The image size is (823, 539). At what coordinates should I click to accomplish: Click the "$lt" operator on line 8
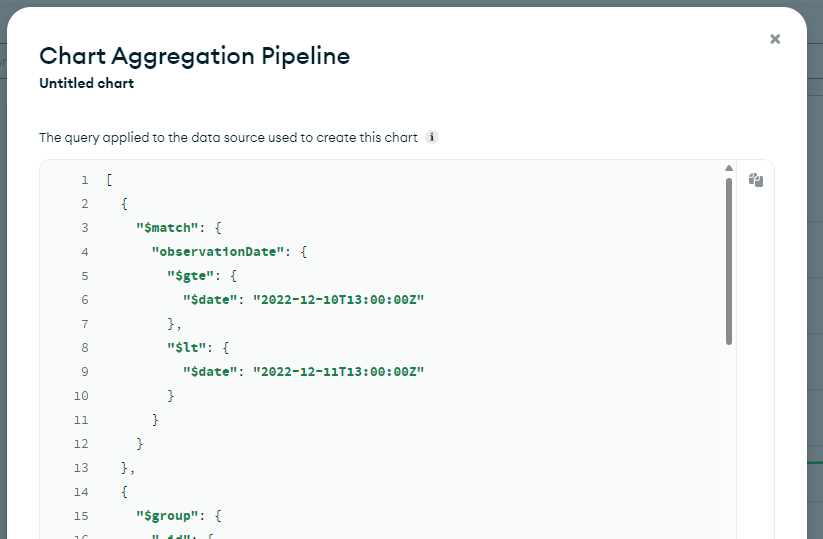185,348
